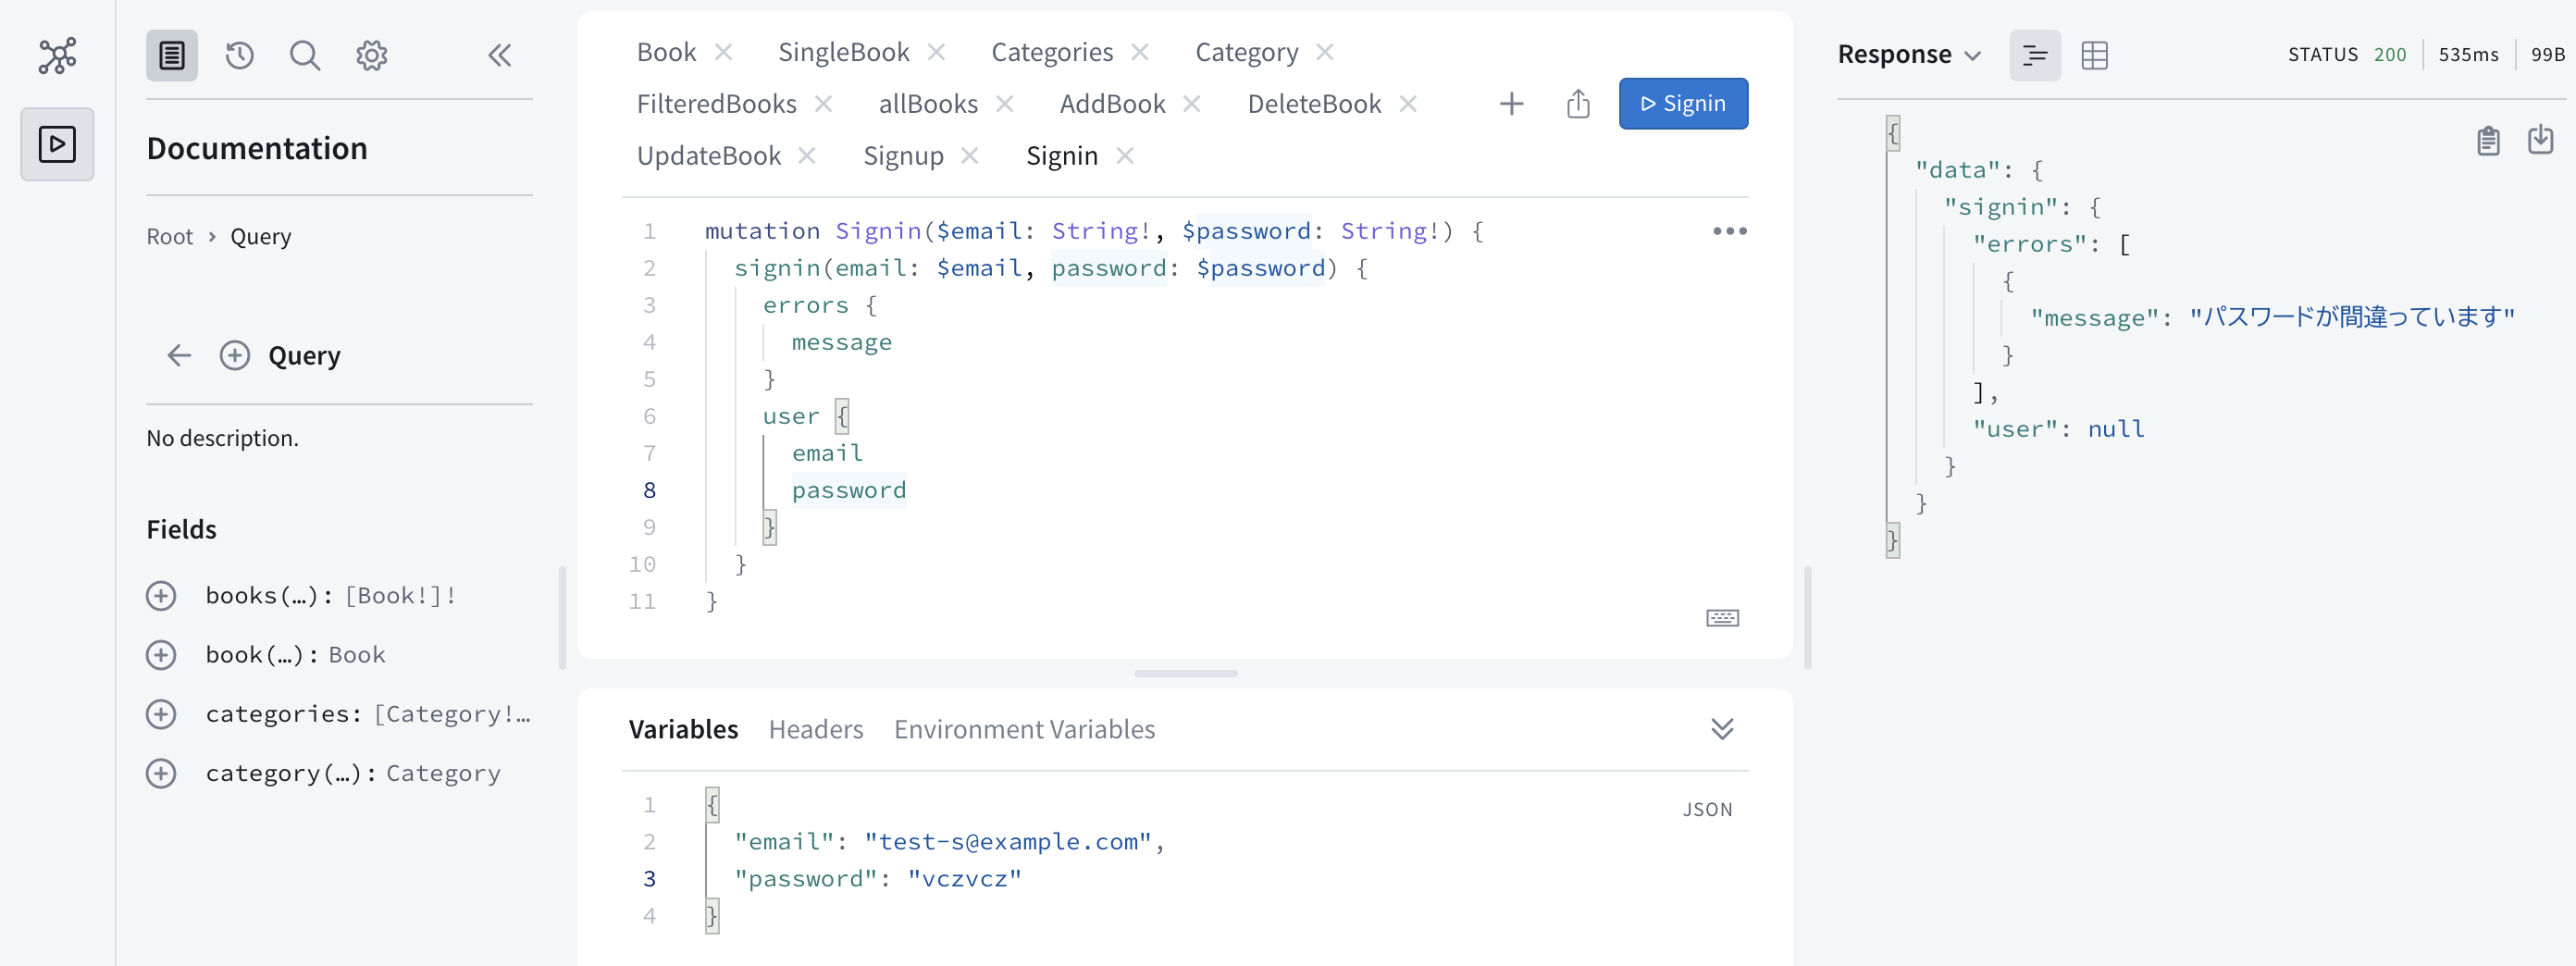Click the STATUS 200 indicator
The height and width of the screenshot is (966, 2576).
(2346, 55)
